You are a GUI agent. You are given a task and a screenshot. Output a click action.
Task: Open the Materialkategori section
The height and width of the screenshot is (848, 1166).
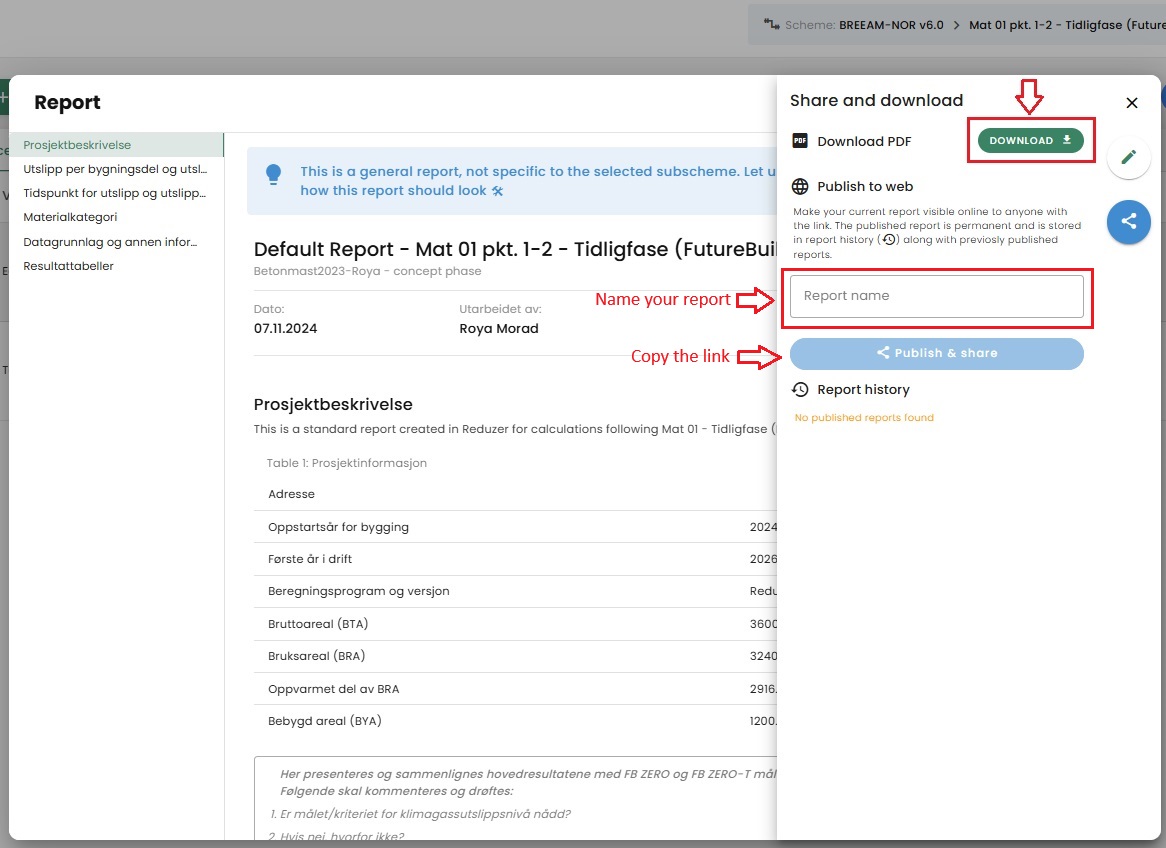click(71, 217)
